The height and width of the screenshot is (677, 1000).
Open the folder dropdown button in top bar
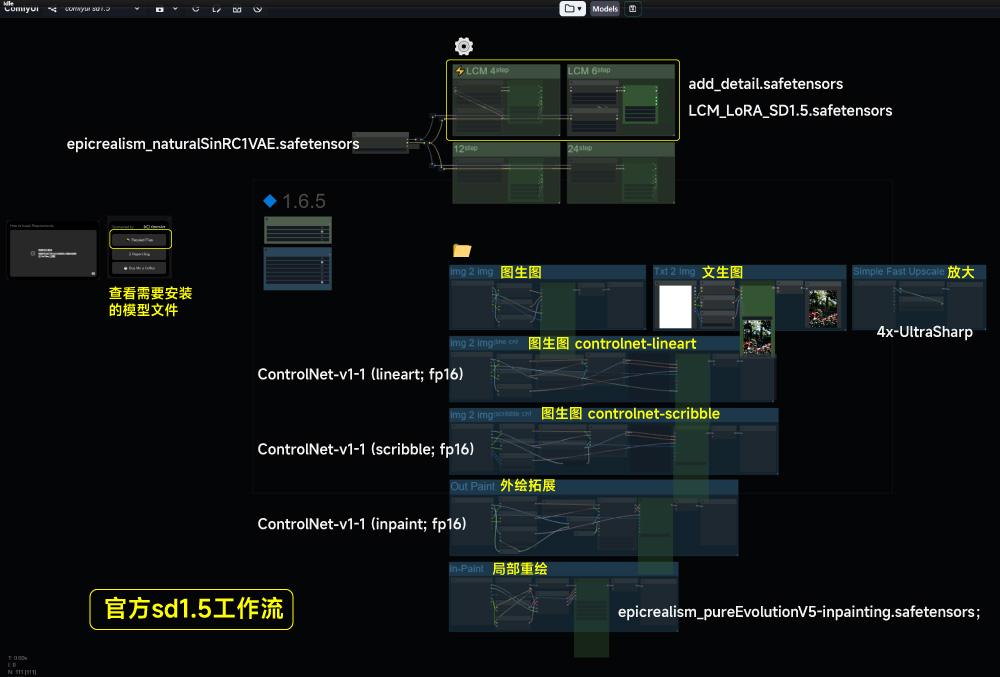(572, 8)
